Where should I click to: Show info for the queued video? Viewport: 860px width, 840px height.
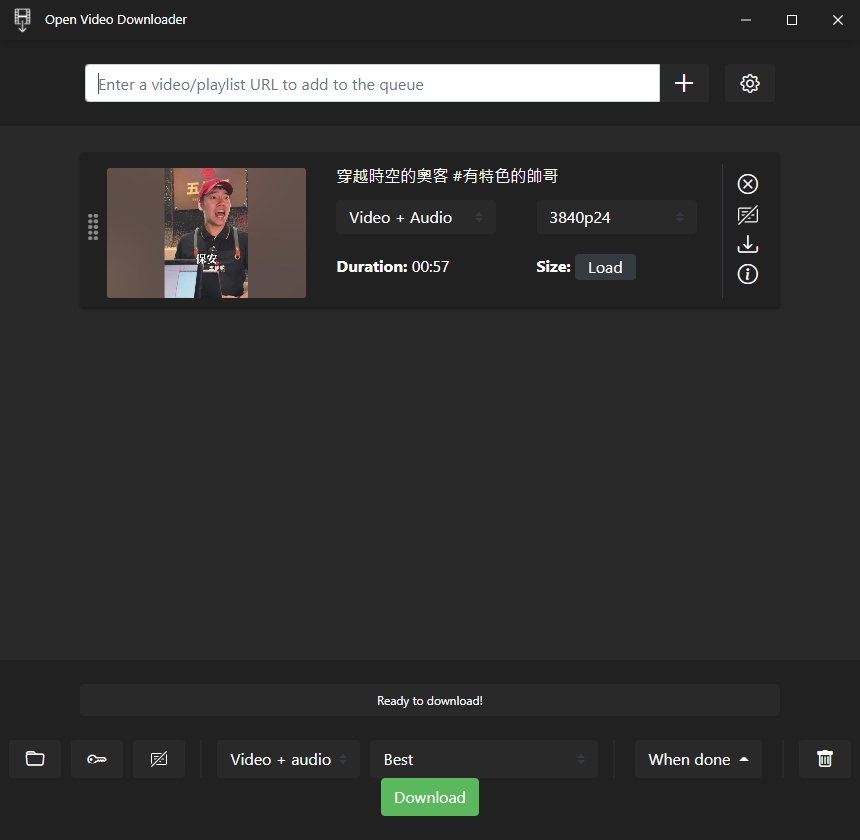(x=748, y=274)
